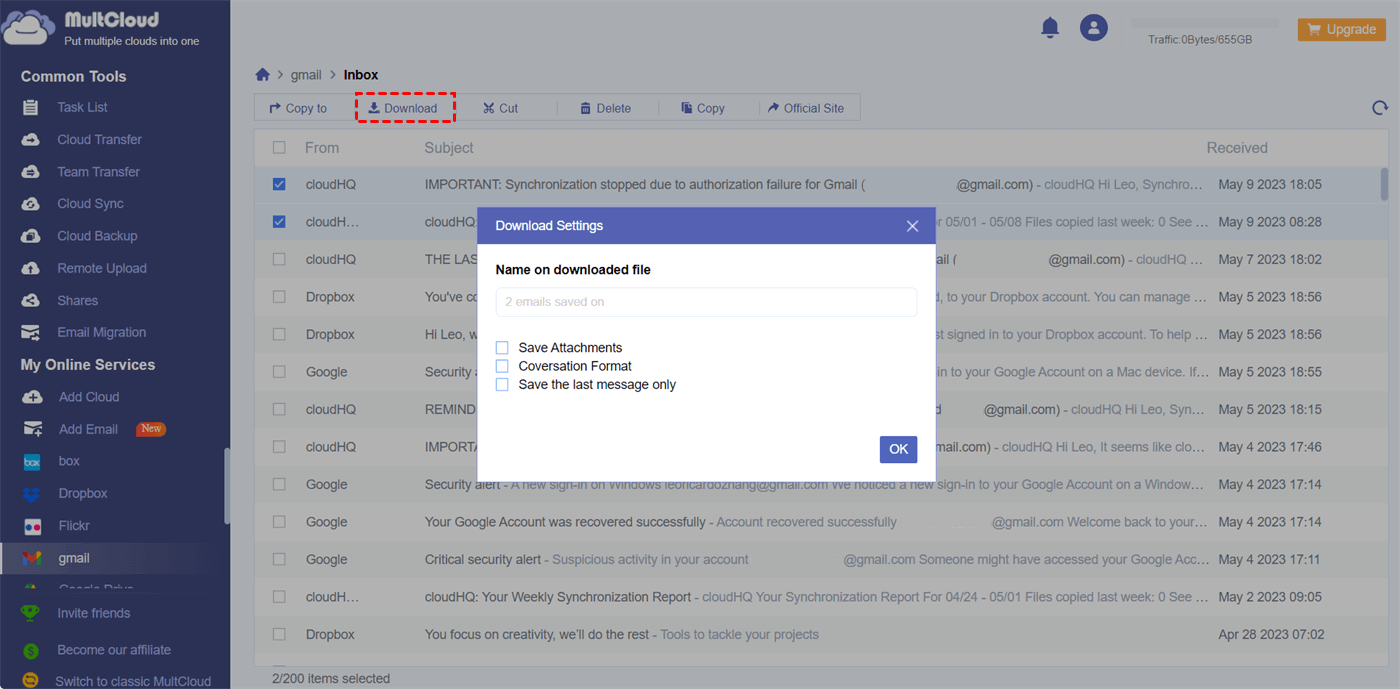Go to home via breadcrumb house icon
Image resolution: width=1400 pixels, height=689 pixels.
click(263, 75)
